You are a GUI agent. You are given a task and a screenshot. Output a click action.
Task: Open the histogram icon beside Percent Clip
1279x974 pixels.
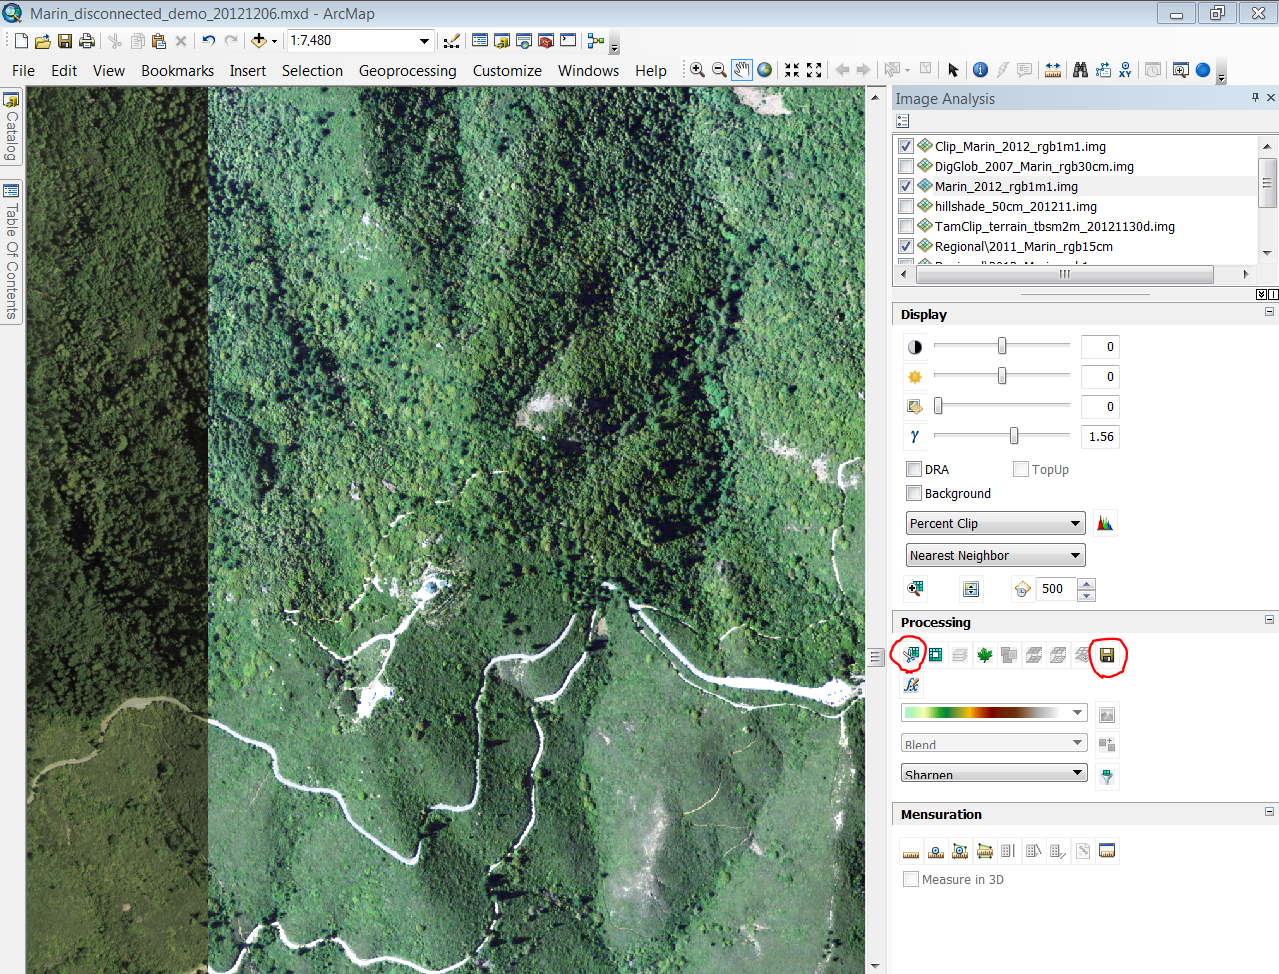tap(1105, 524)
